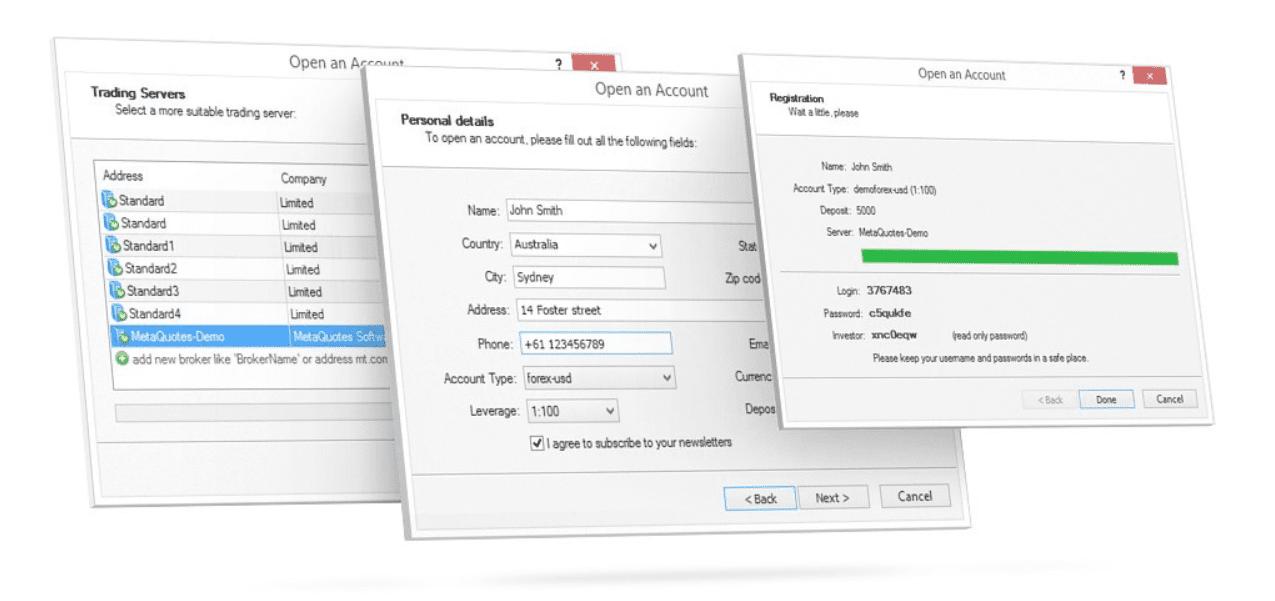Select the MetaQuotes-Demo row label
Image resolution: width=1275 pixels, height=601 pixels.
(177, 337)
